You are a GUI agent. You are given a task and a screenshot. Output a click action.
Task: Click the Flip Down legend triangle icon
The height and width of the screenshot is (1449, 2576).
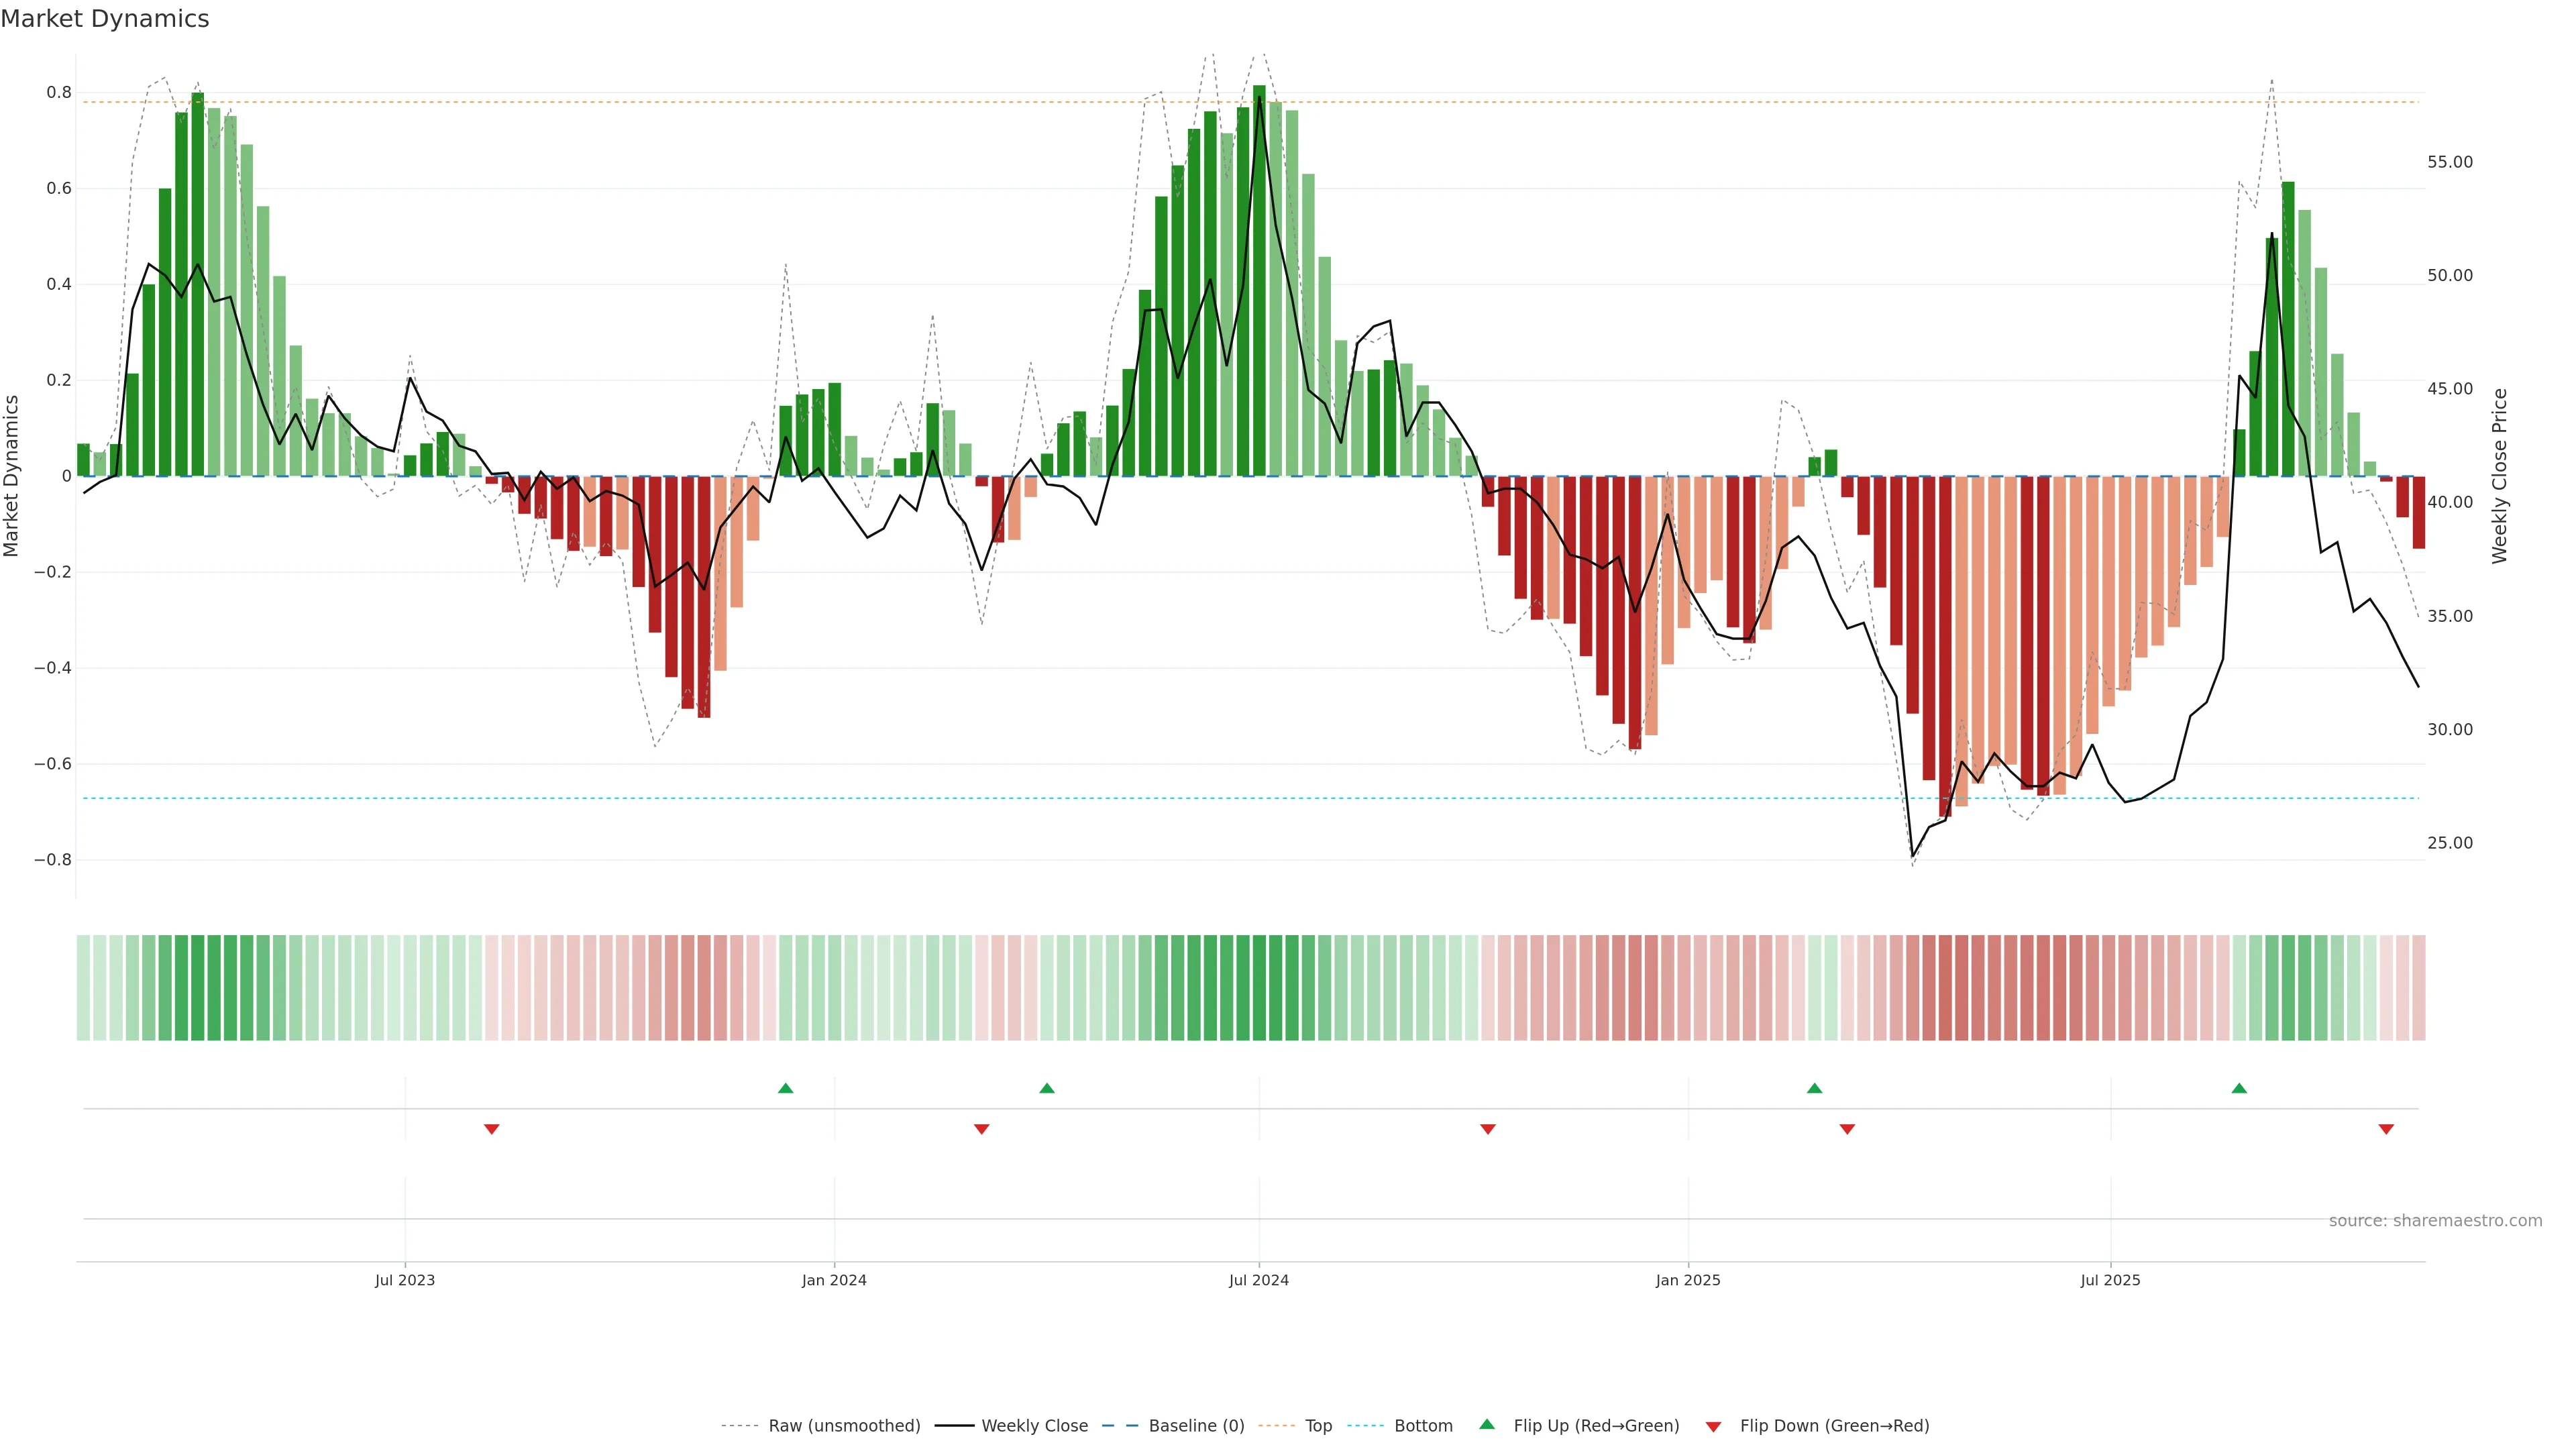[x=1713, y=1426]
